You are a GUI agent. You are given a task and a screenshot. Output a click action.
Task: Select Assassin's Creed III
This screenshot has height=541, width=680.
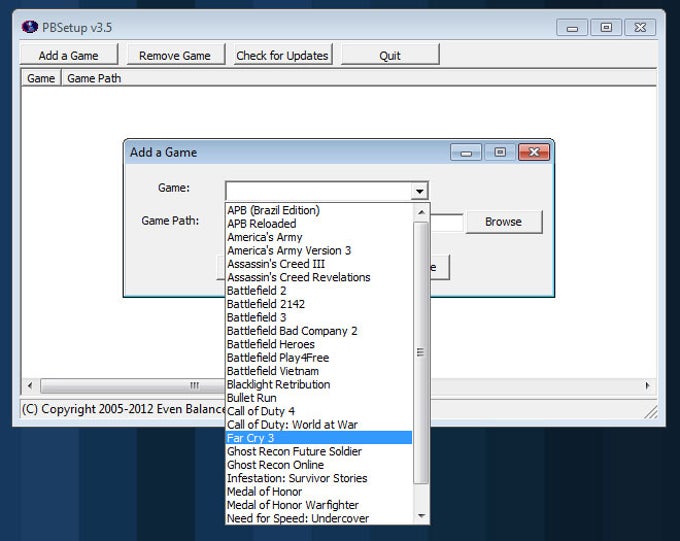(x=319, y=264)
